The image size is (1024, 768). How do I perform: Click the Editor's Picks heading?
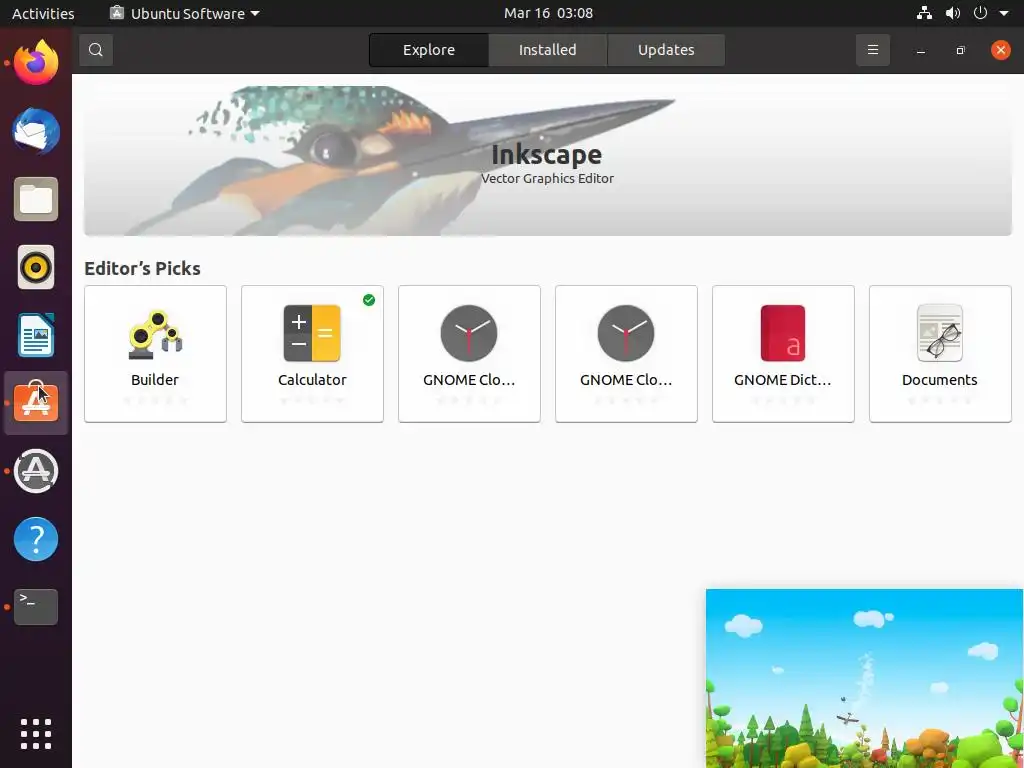pos(142,268)
